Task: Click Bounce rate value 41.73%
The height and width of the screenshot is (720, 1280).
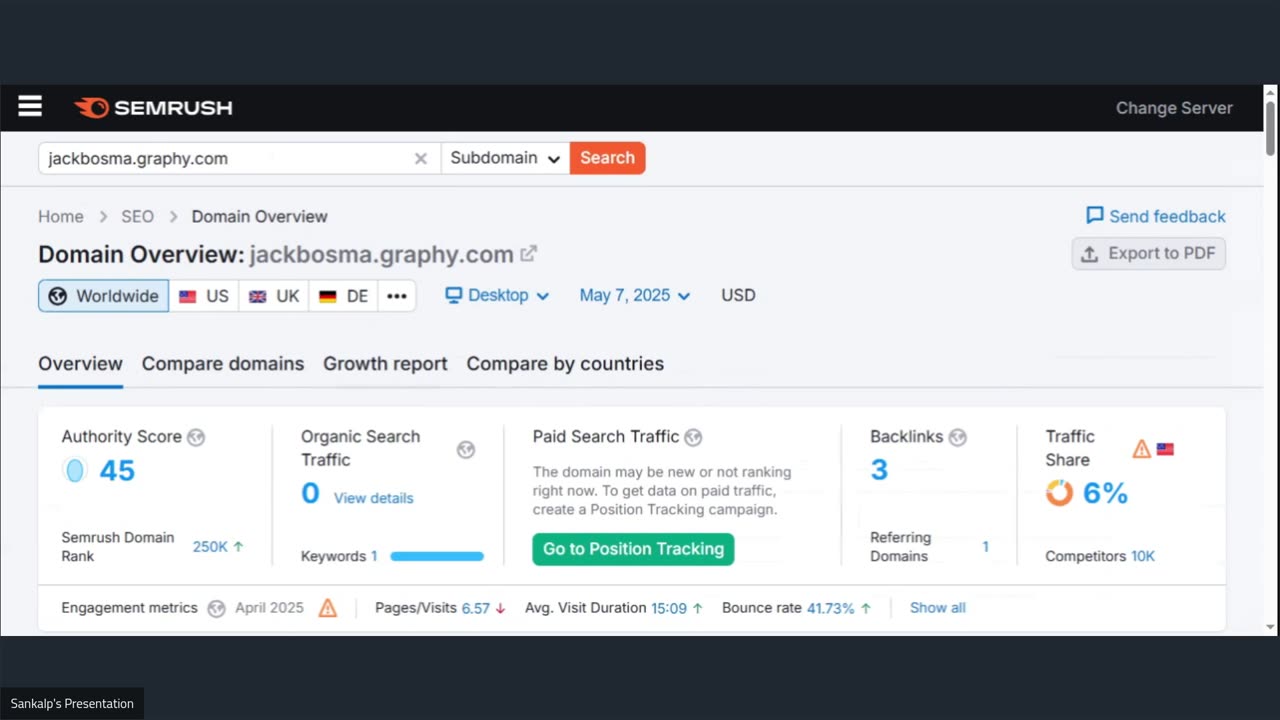Action: coord(831,608)
